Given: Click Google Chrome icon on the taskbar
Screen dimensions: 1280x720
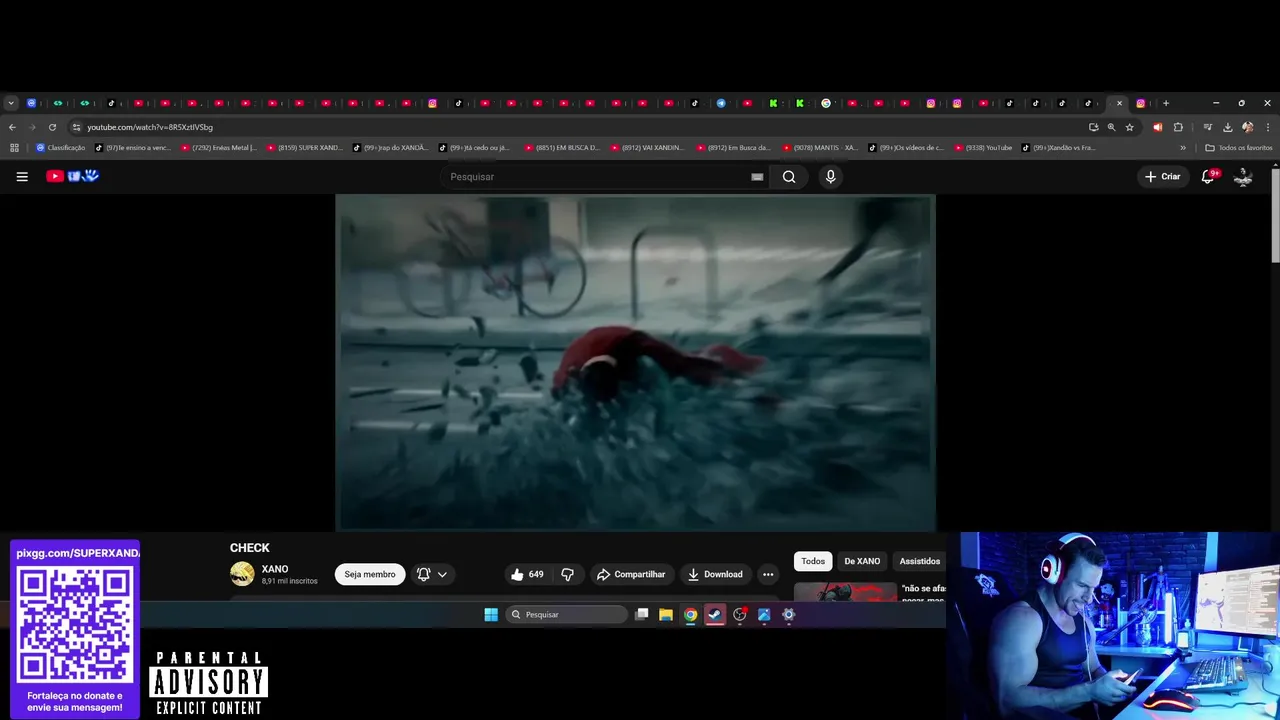Looking at the screenshot, I should [690, 615].
